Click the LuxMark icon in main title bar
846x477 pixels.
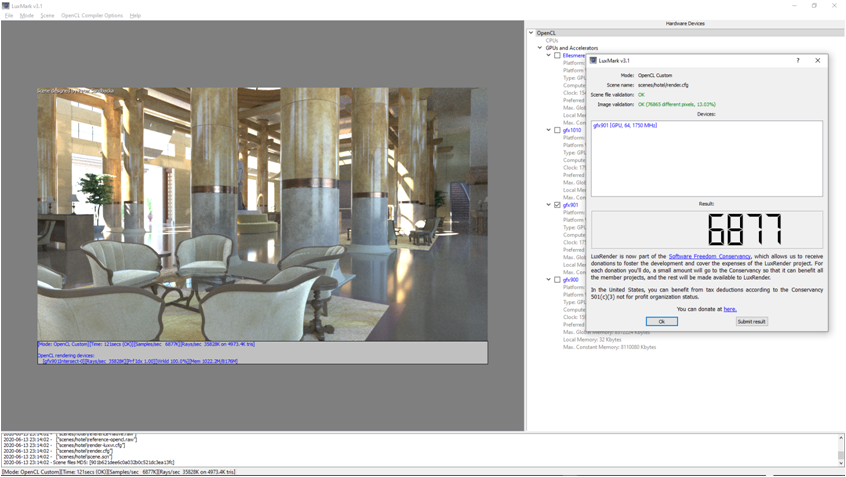[x=6, y=5]
